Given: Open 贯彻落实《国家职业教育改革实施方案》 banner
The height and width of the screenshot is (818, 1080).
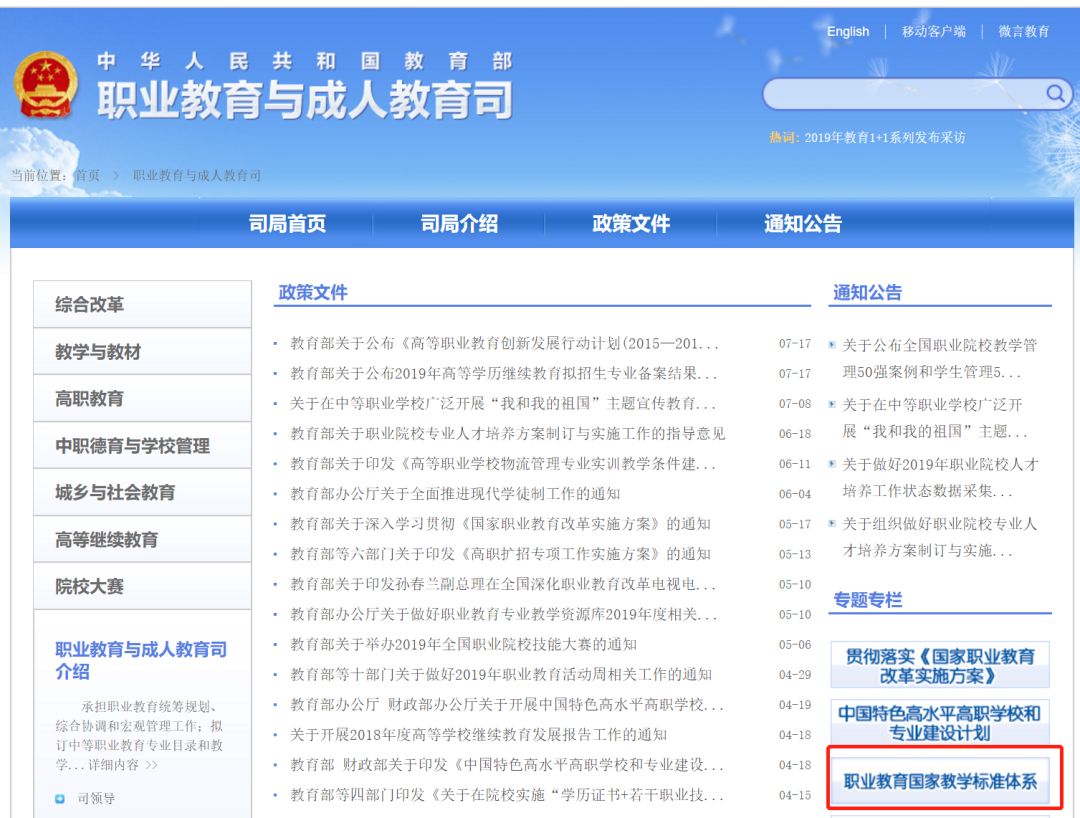Looking at the screenshot, I should coord(940,665).
